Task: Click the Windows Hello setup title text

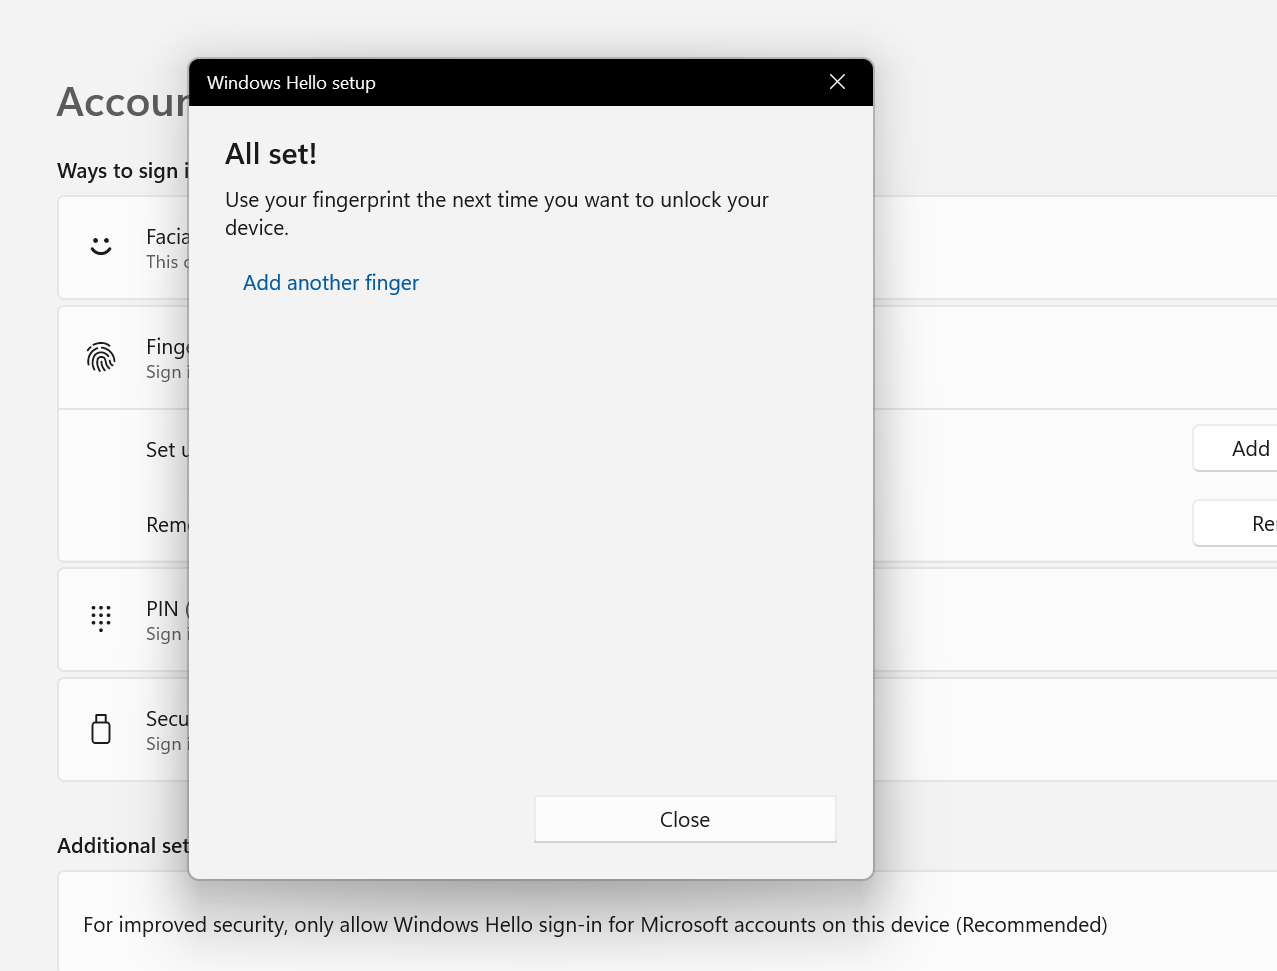Action: click(291, 83)
